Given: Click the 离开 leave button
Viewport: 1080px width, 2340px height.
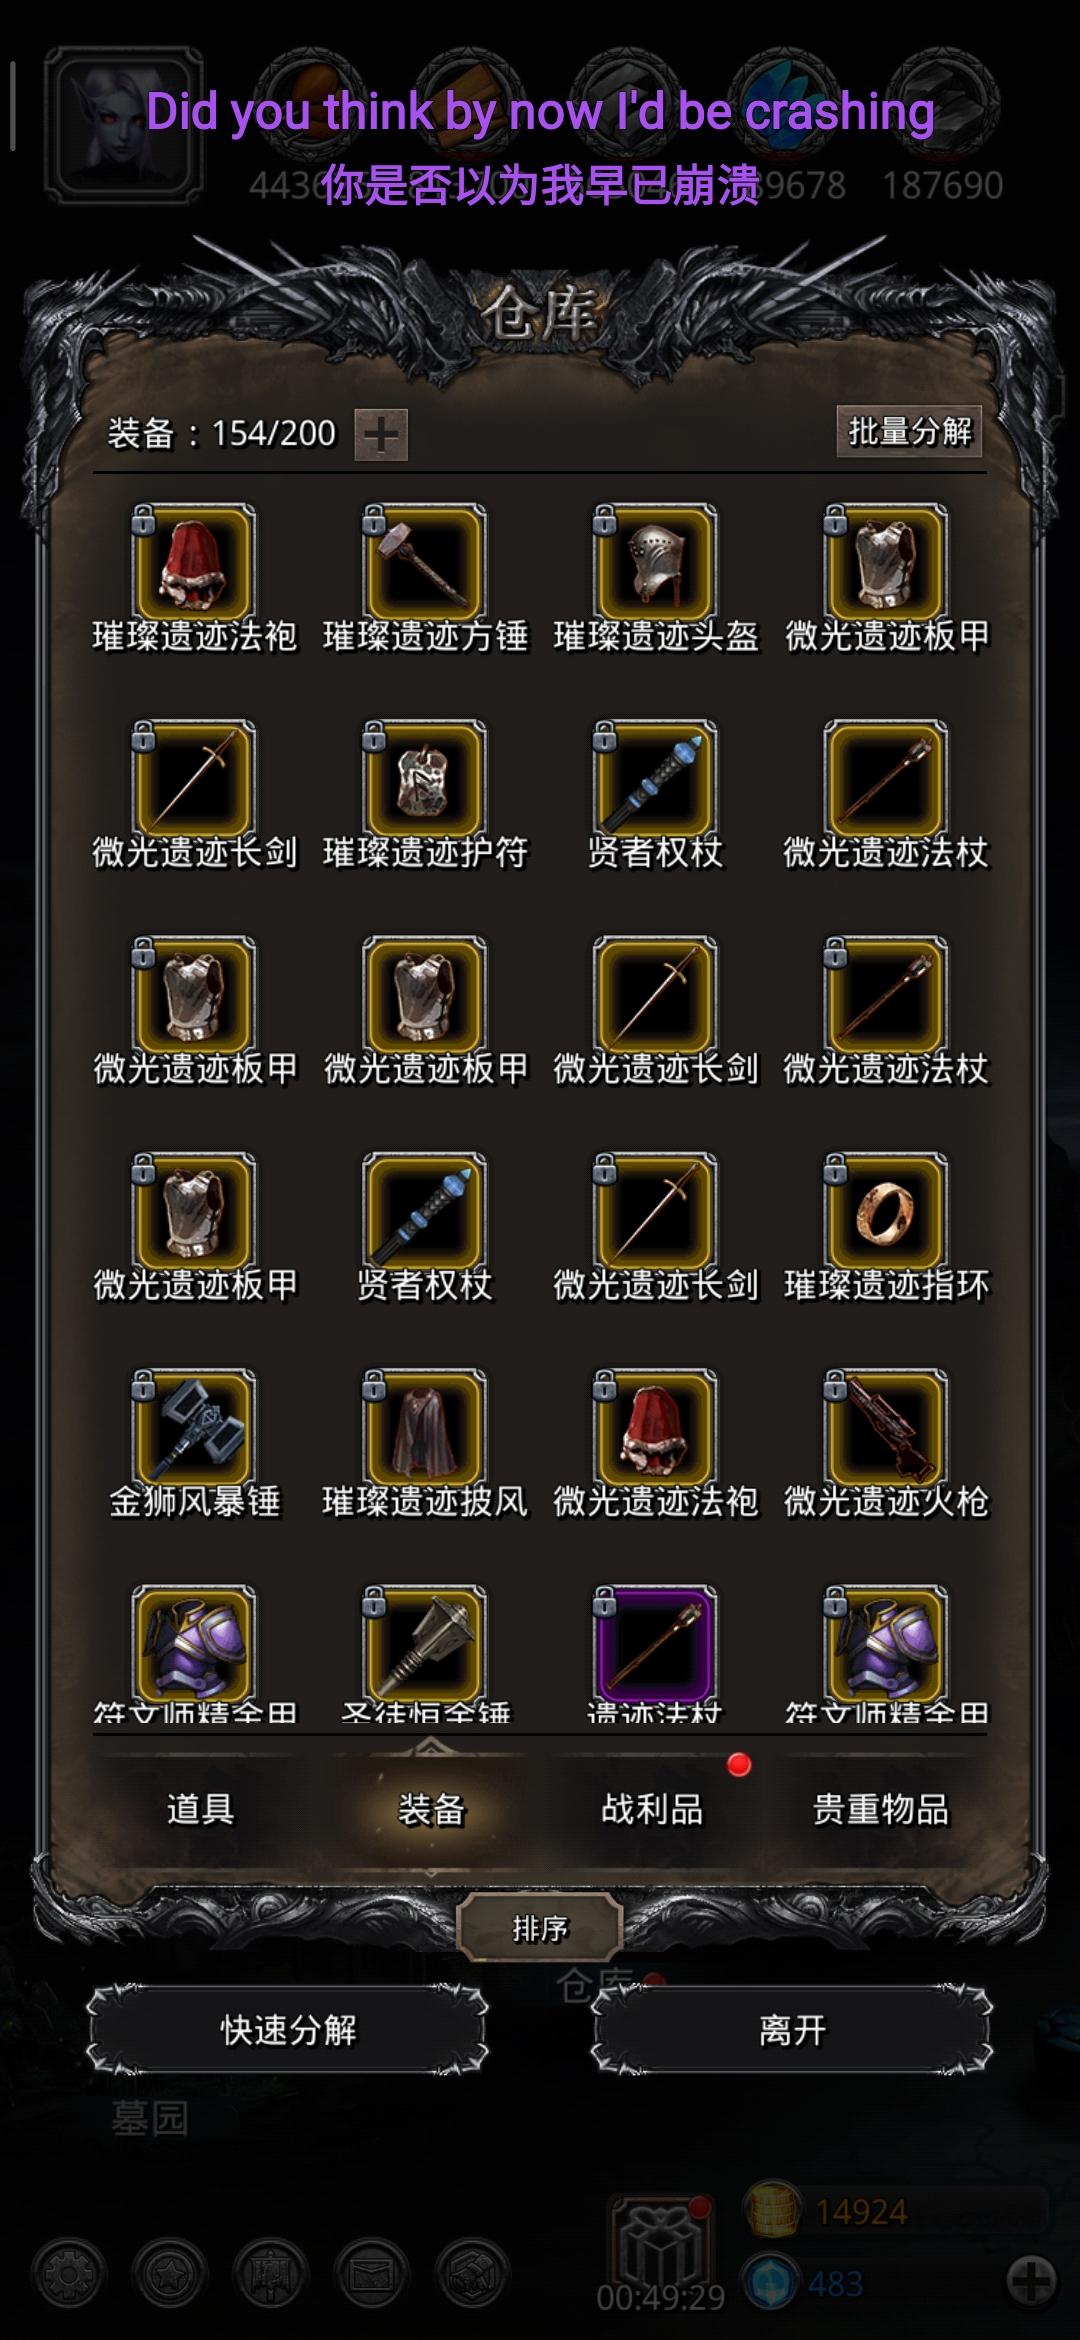Looking at the screenshot, I should pos(792,2031).
